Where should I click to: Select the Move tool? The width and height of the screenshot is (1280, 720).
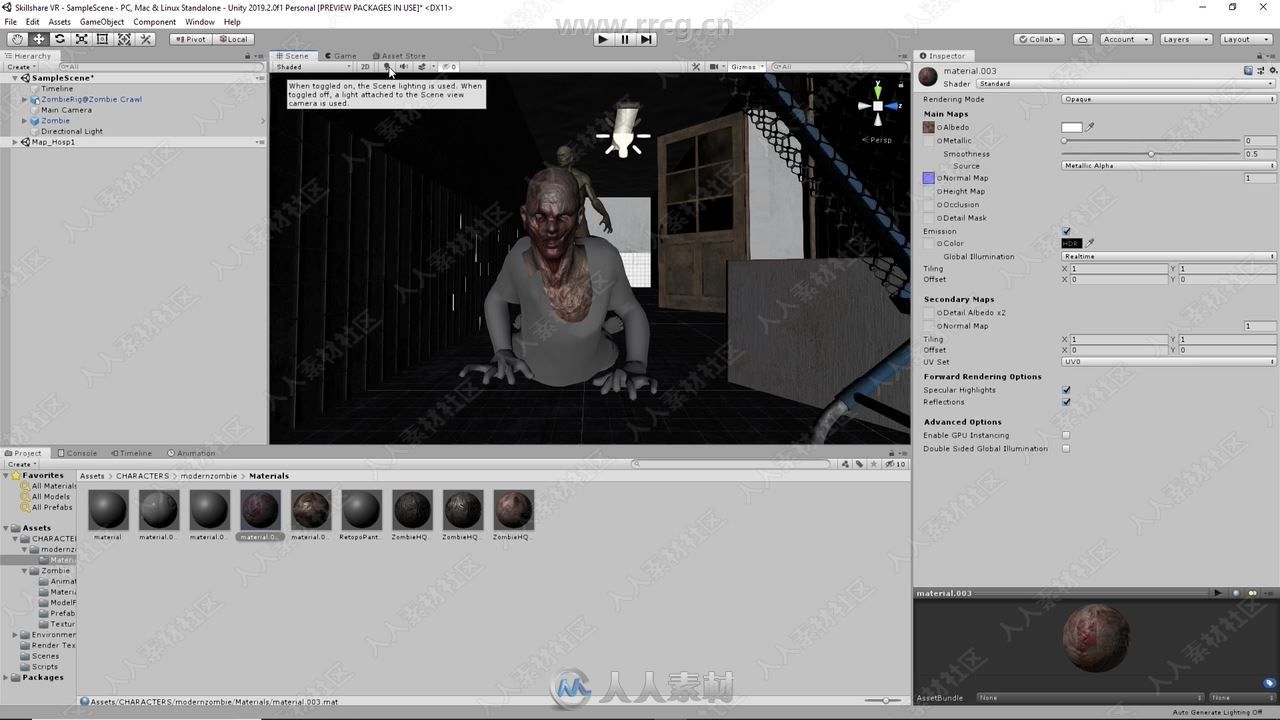[x=38, y=39]
